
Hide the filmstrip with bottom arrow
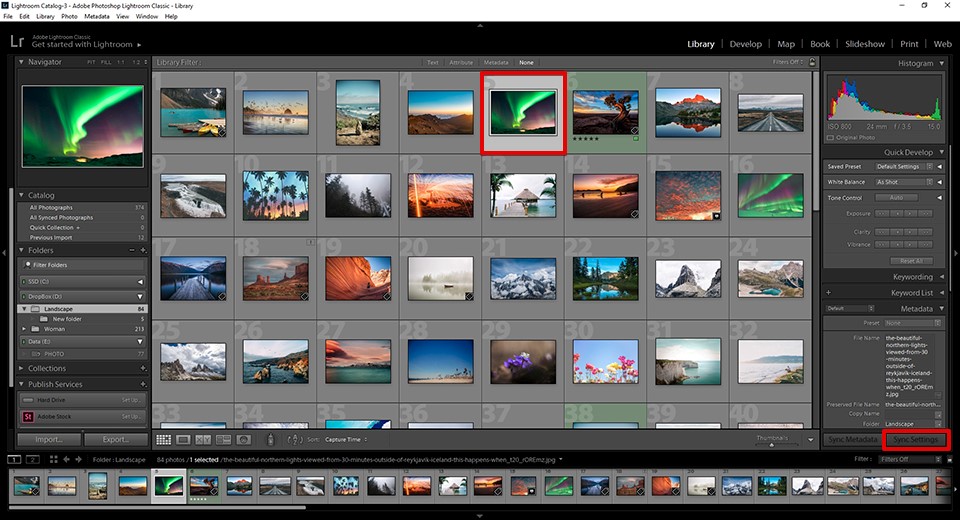click(x=480, y=516)
